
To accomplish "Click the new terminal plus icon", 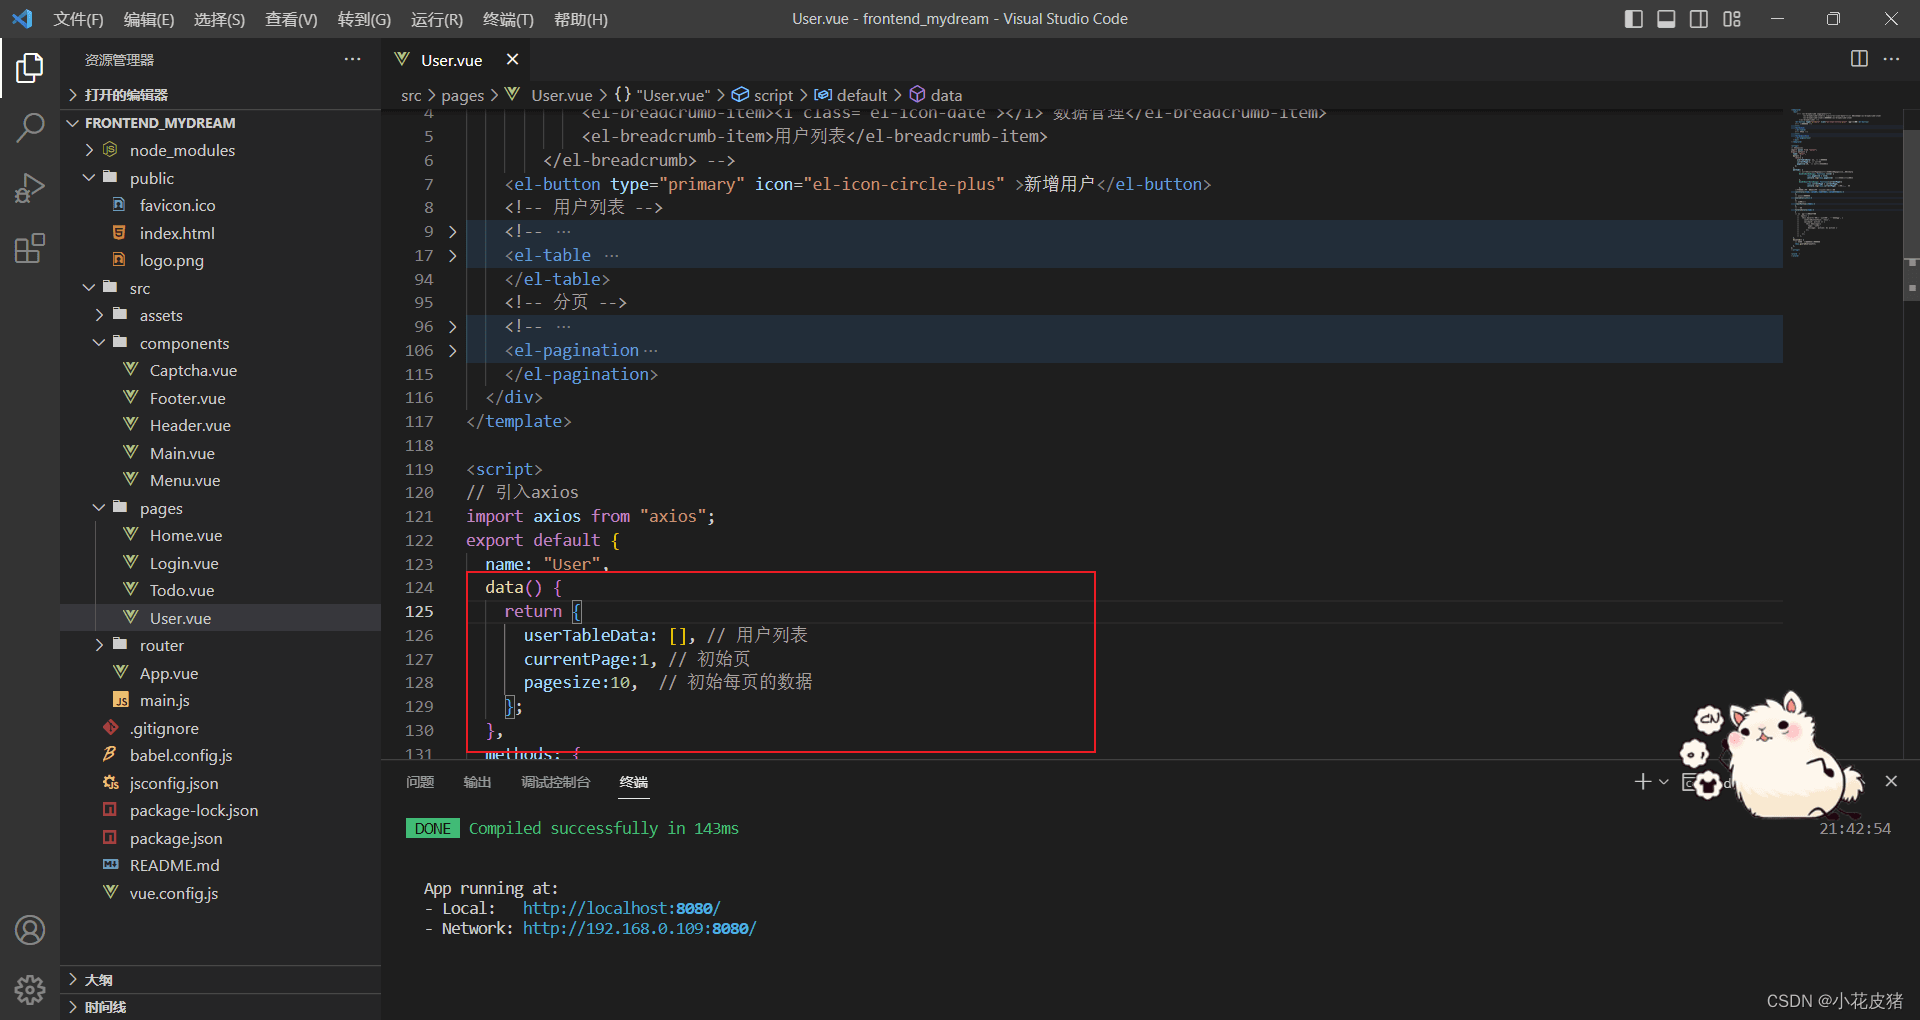I will (x=1642, y=781).
